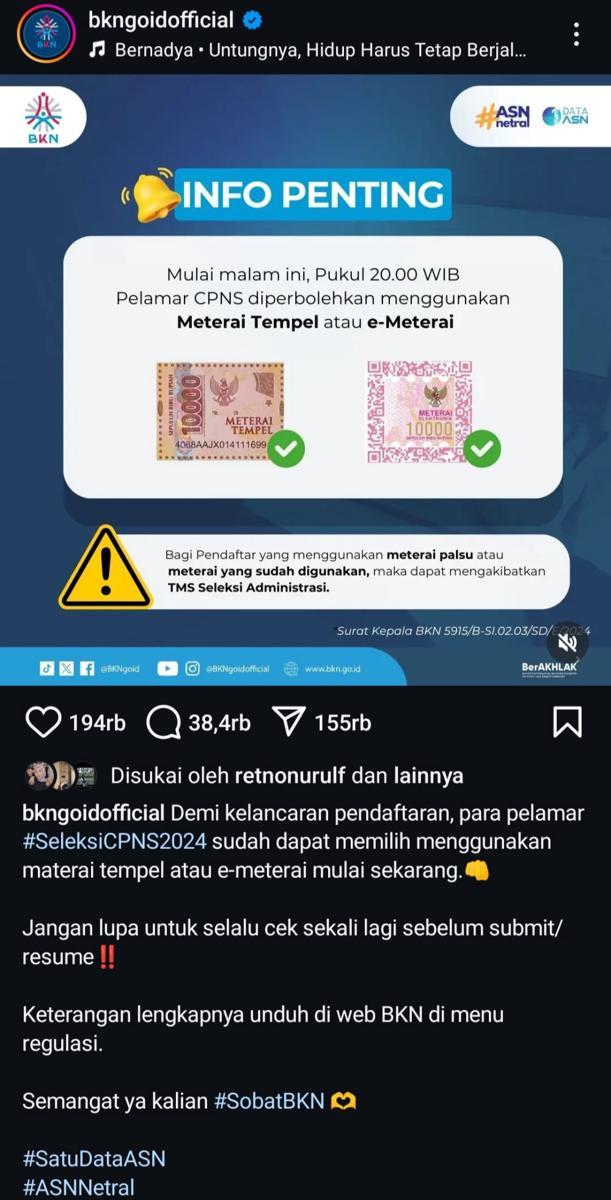Unmute audio with the speaker icon
This screenshot has width=611, height=1200.
tap(567, 642)
